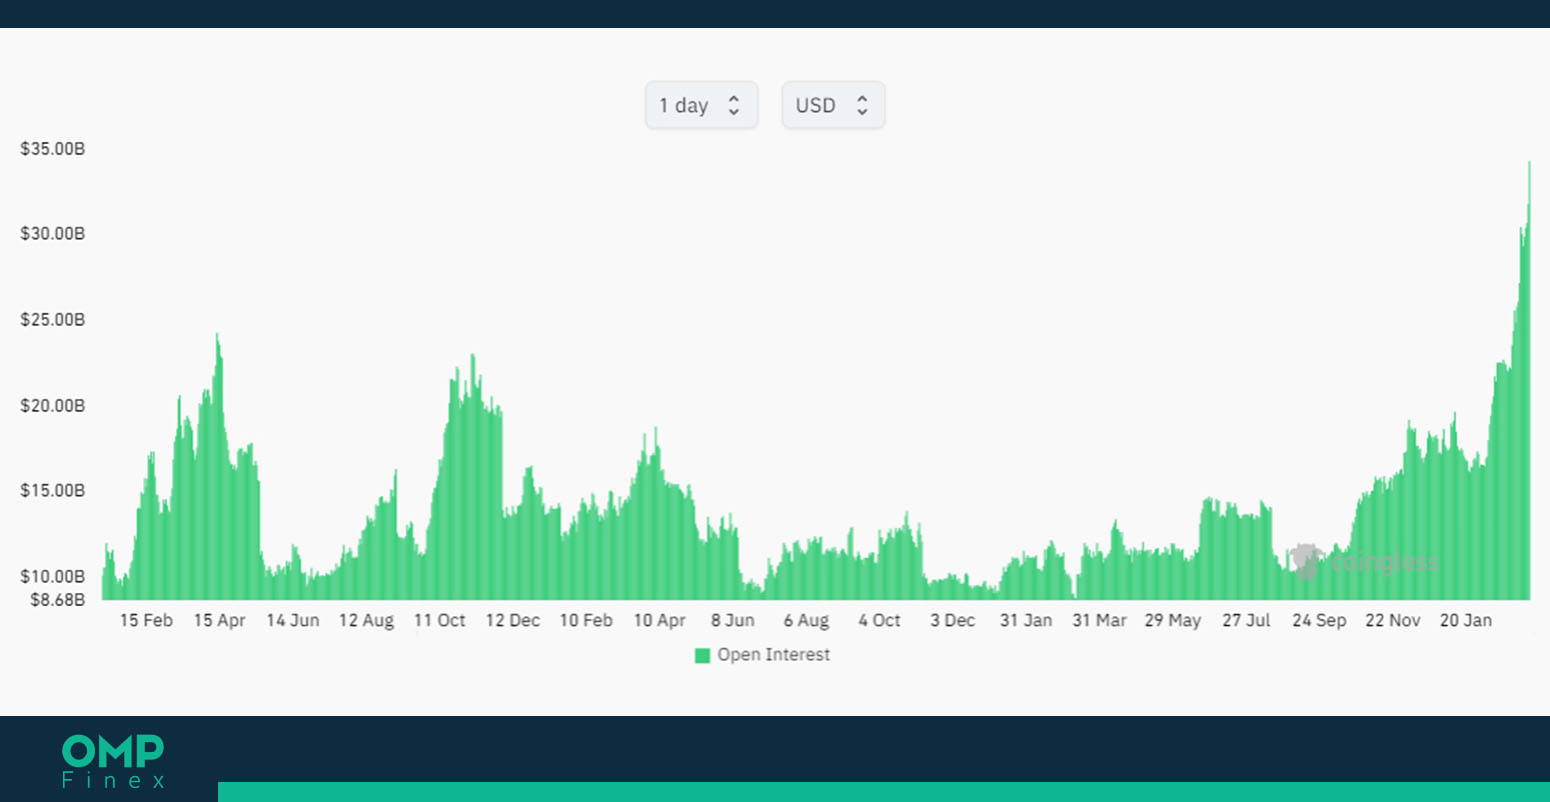Click the 8 Jun date label
This screenshot has height=802, width=1550.
tap(733, 620)
